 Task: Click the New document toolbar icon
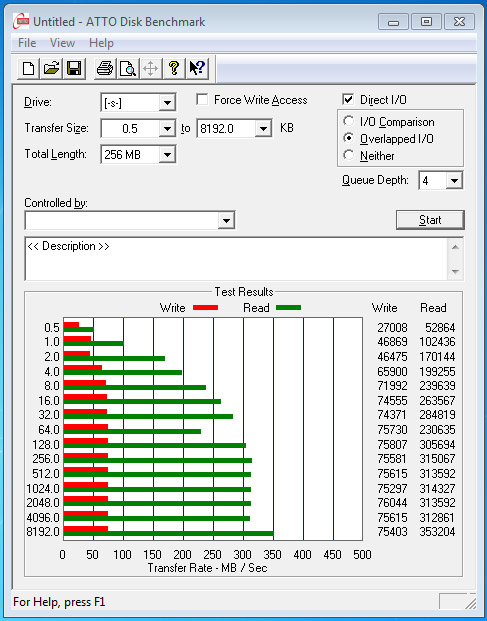click(29, 68)
